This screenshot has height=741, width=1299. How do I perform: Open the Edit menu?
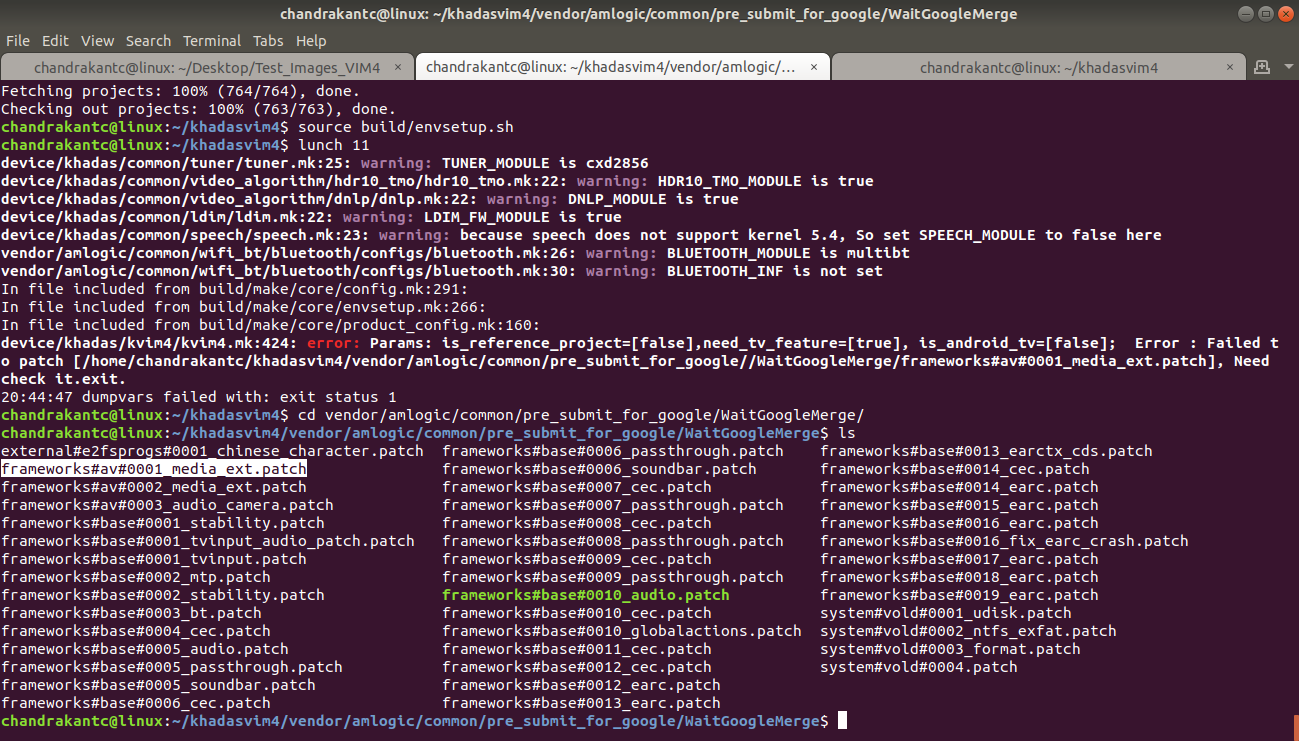coord(55,41)
